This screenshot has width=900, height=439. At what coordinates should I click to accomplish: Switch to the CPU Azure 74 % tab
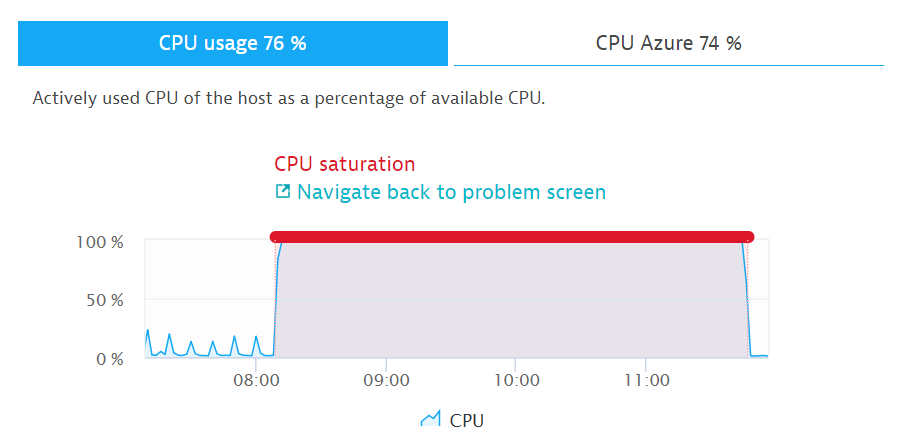tap(668, 44)
